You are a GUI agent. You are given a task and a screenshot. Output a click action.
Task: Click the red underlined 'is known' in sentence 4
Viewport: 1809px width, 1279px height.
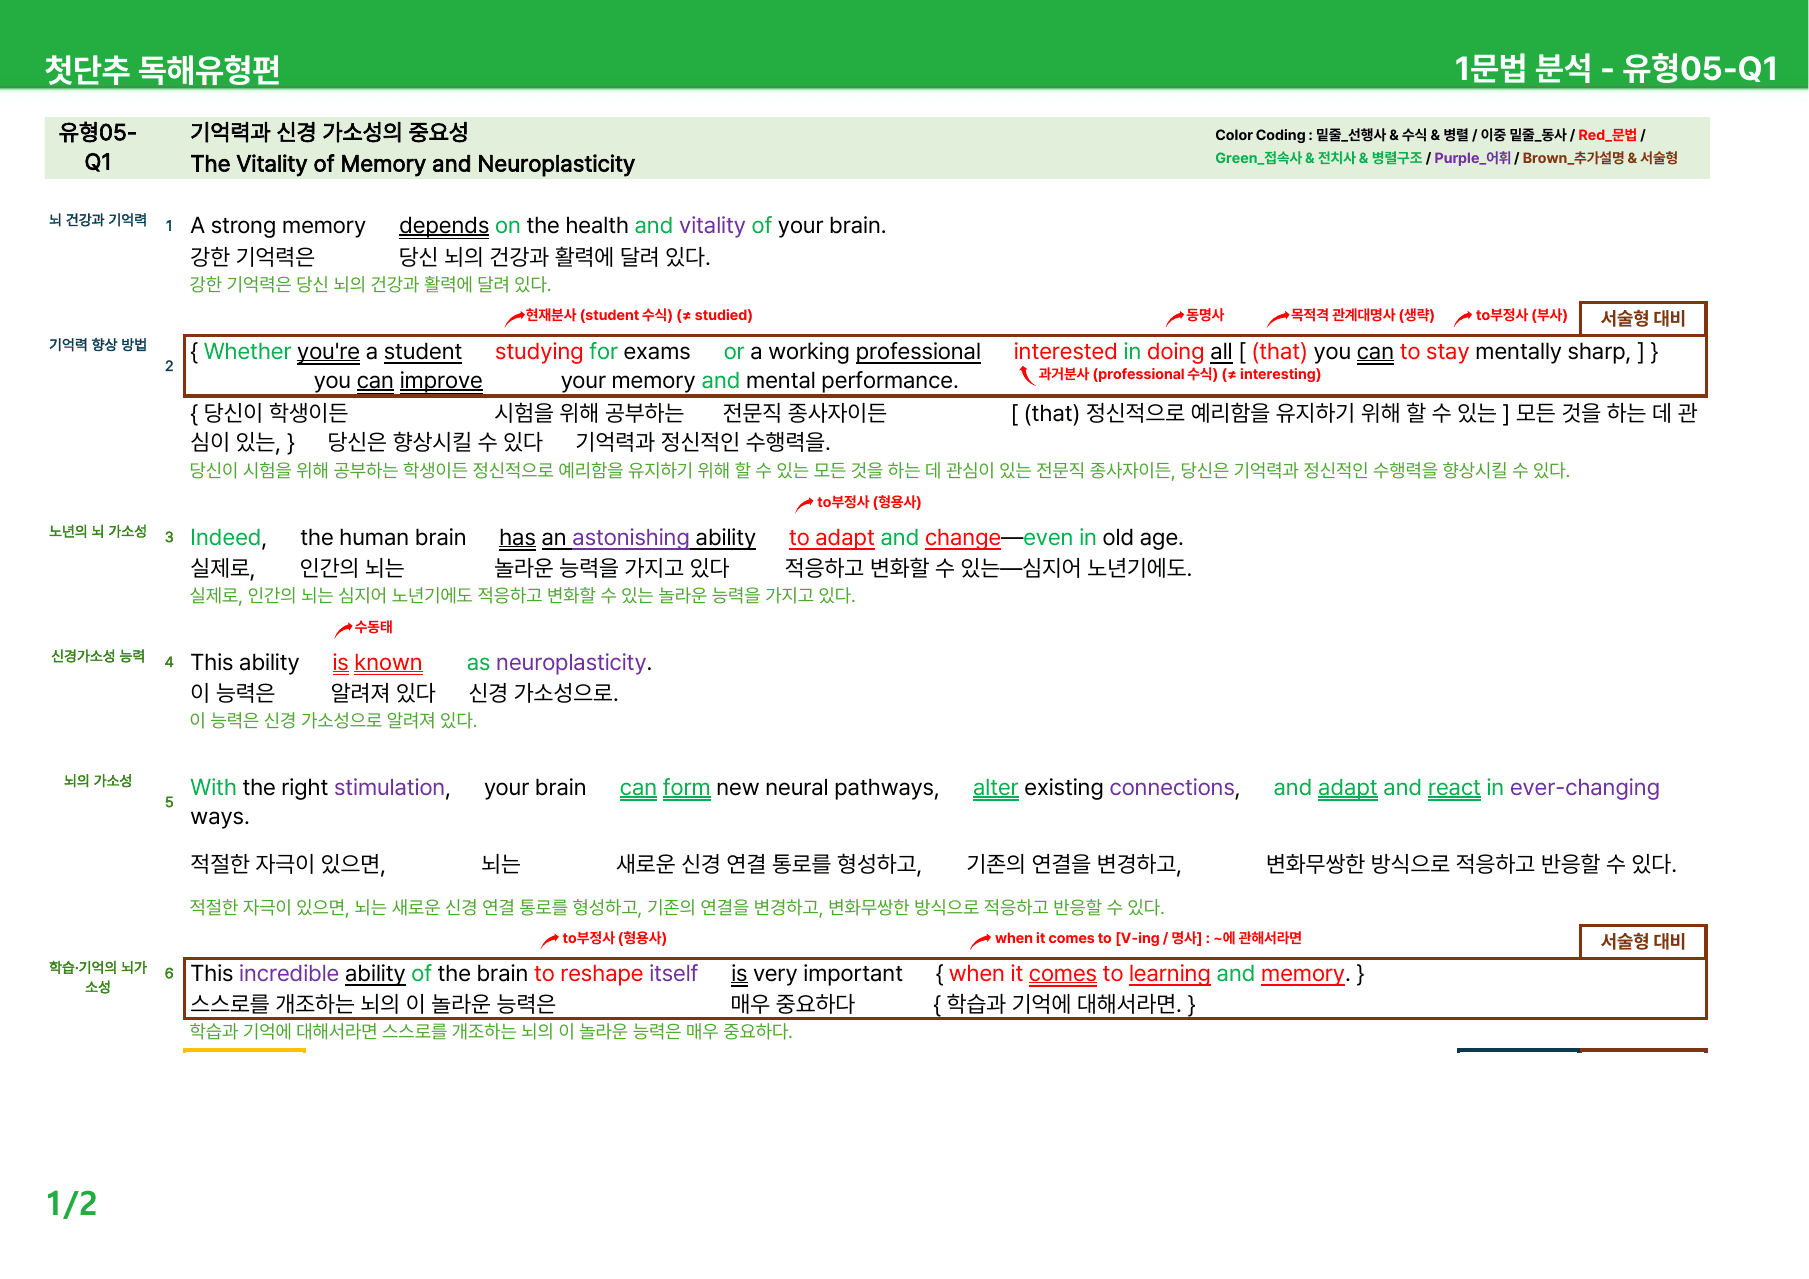coord(377,663)
